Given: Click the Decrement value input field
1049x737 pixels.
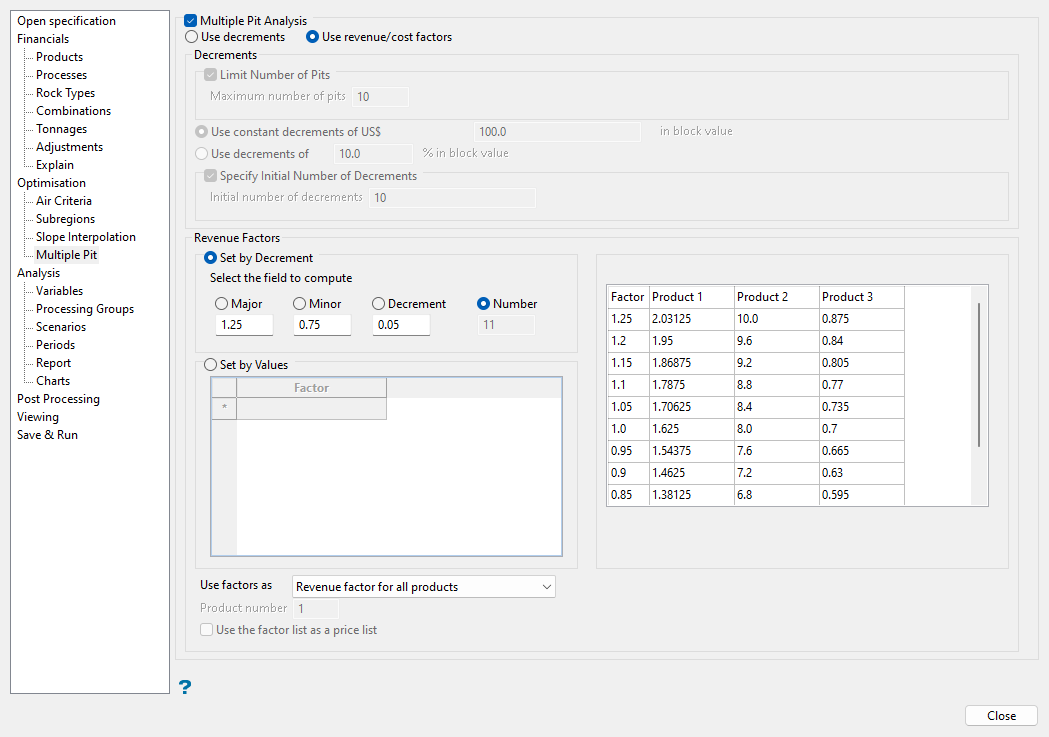Looking at the screenshot, I should point(401,325).
